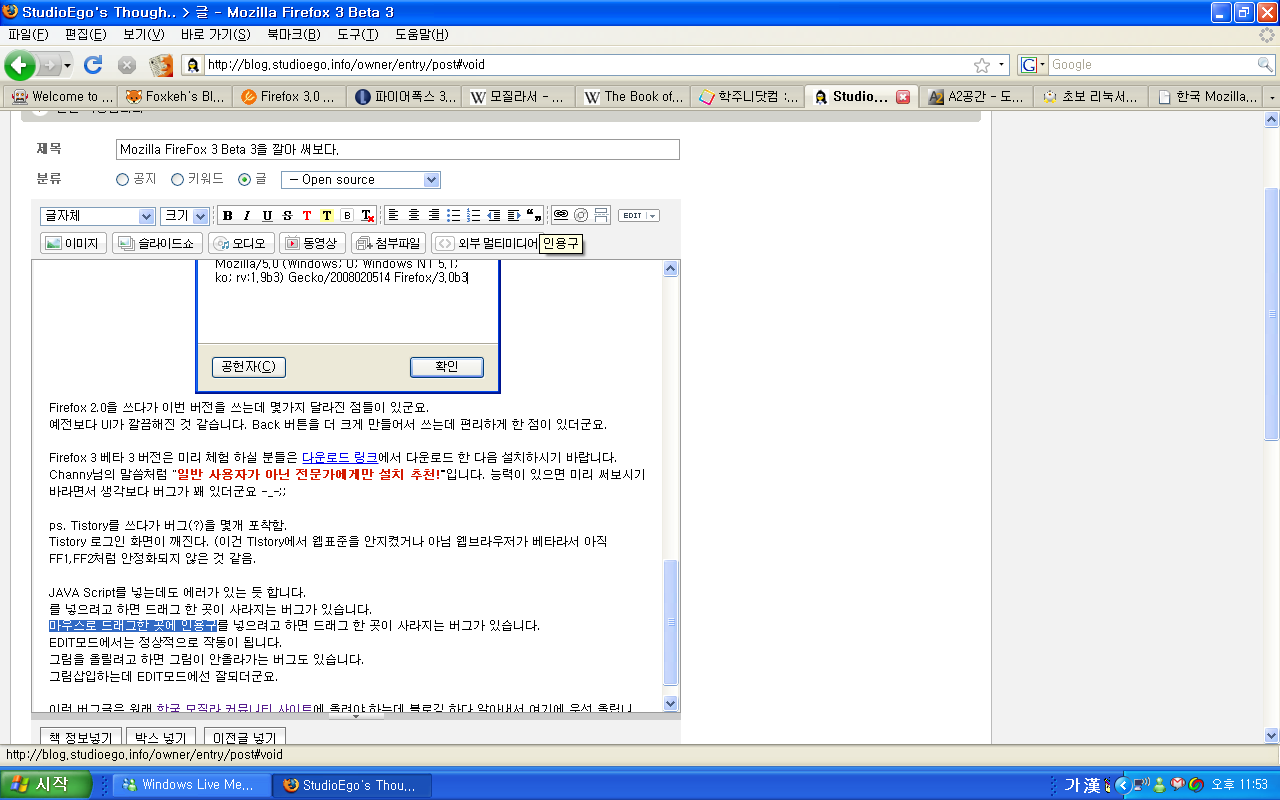The height and width of the screenshot is (800, 1280).
Task: Click the 확인 button in the embedded image
Action: 447,367
